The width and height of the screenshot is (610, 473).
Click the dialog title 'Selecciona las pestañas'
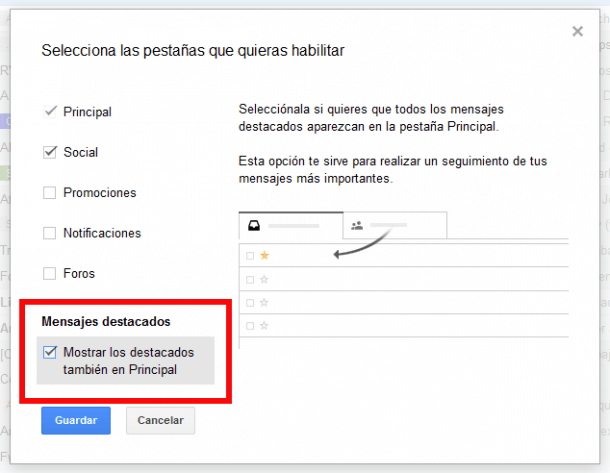[x=192, y=50]
